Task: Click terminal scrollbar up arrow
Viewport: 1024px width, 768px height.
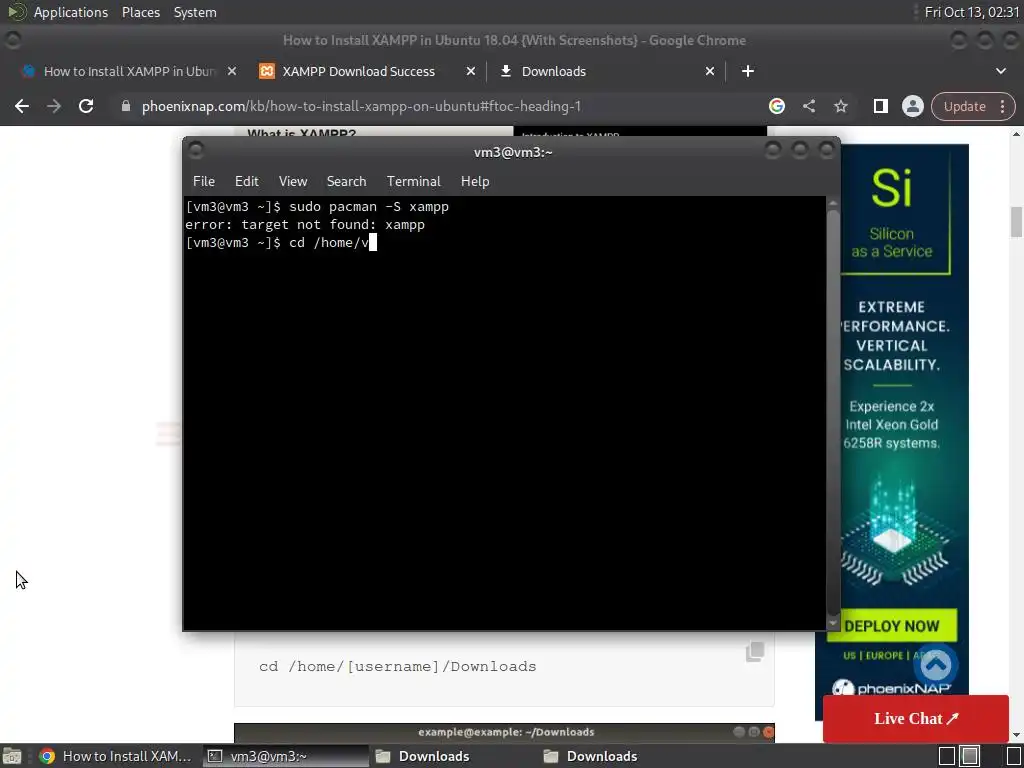Action: 833,203
